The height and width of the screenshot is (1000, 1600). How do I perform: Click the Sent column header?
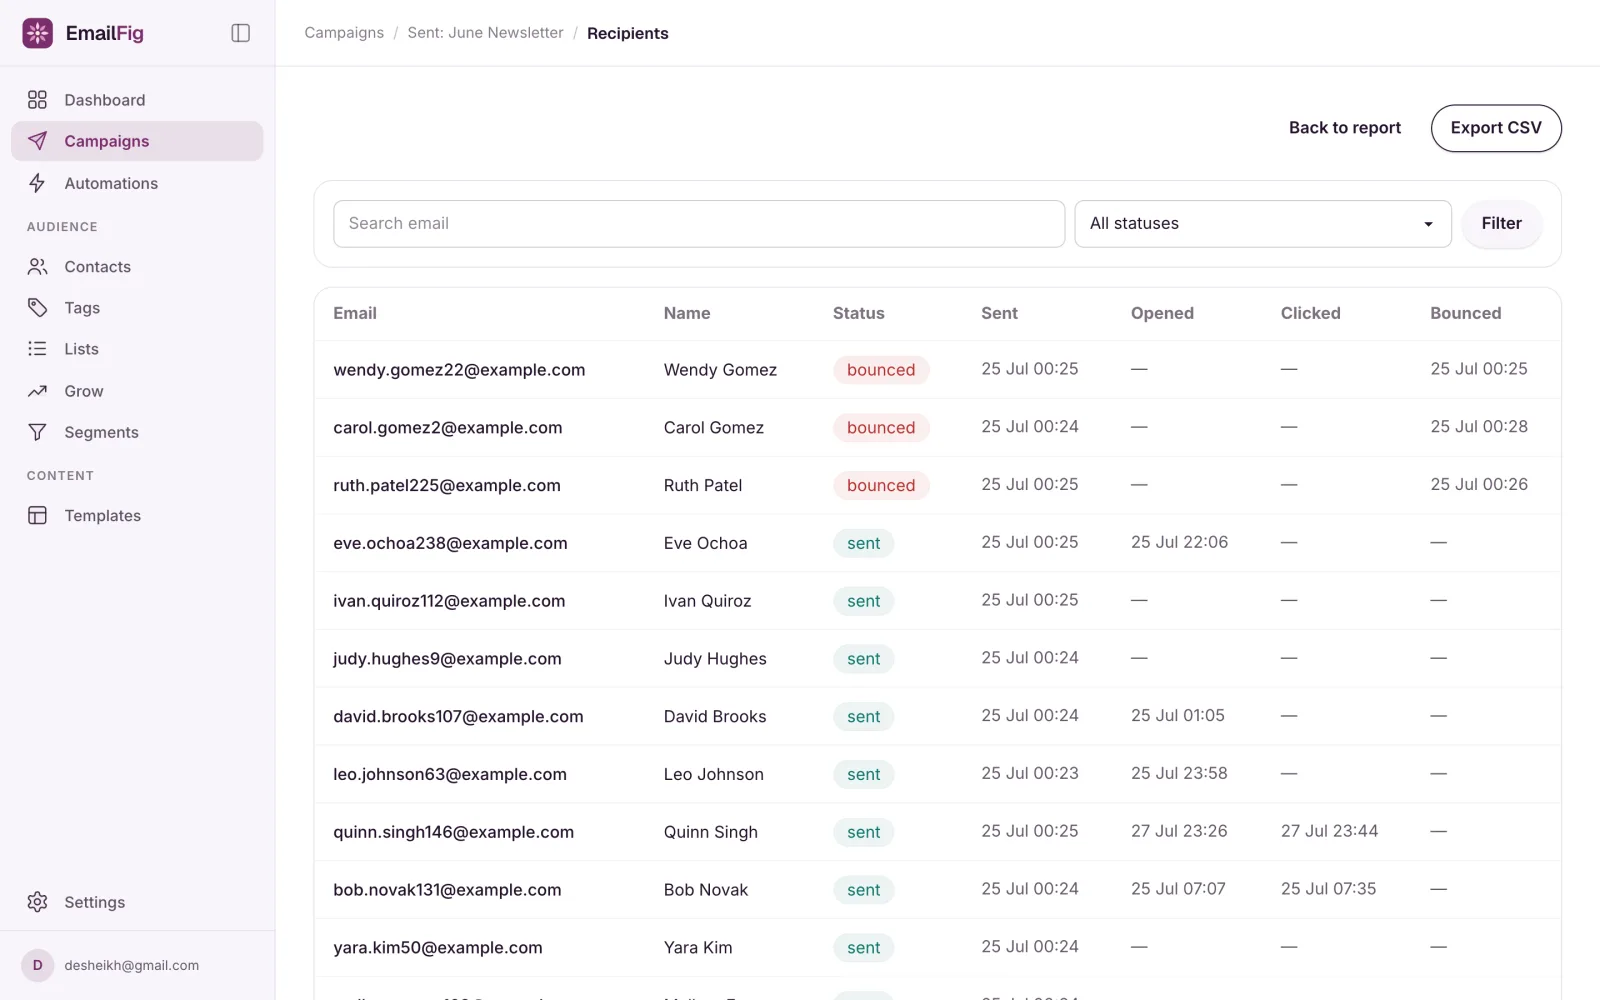point(999,313)
